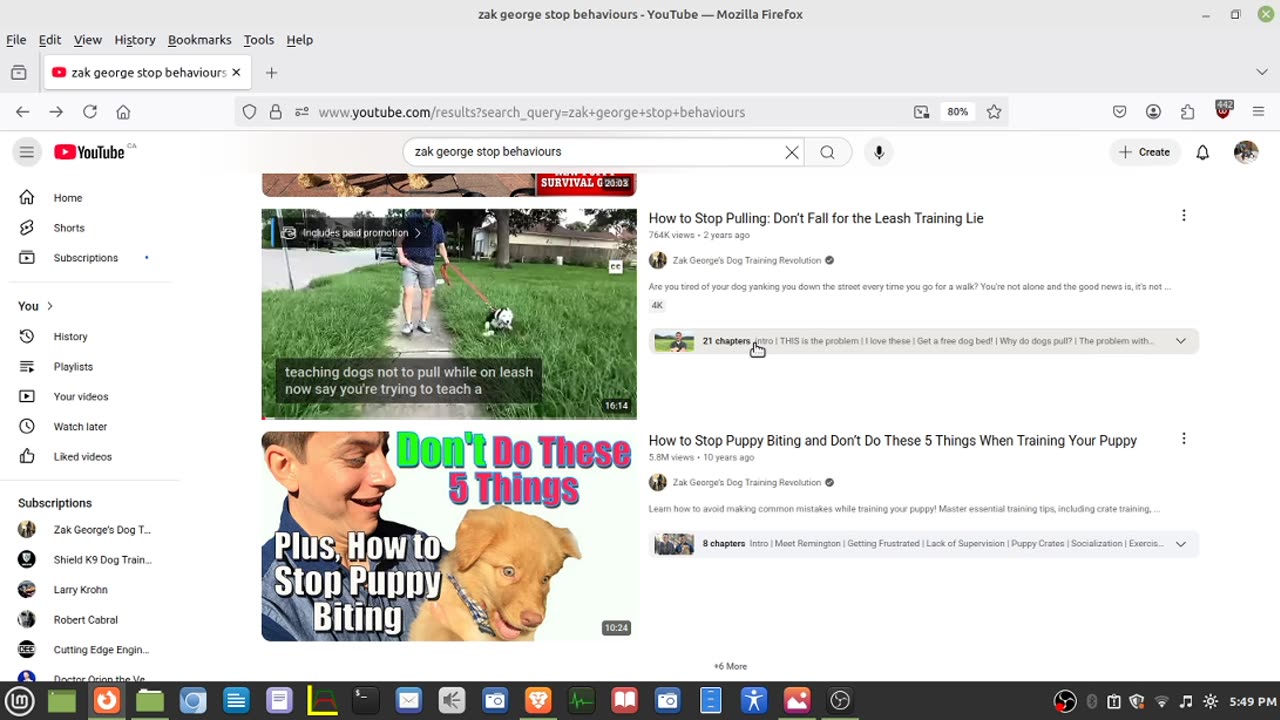Open the Linux Mint start menu
The image size is (1280, 720).
click(x=20, y=701)
